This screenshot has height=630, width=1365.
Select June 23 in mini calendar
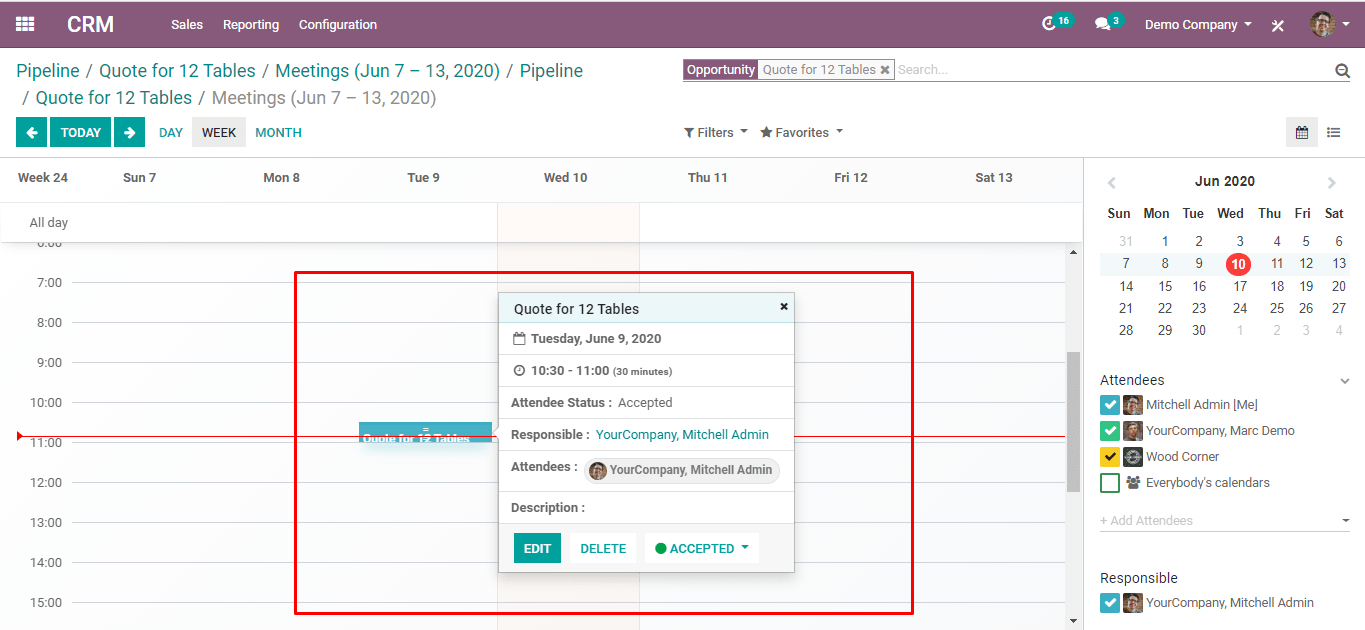[x=1199, y=308]
